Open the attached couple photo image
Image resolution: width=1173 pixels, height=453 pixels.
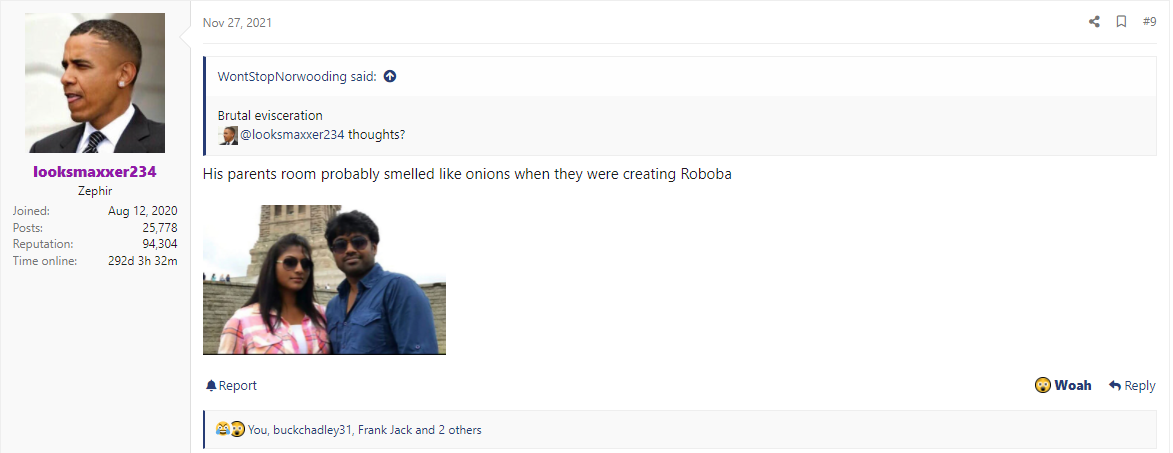pos(324,280)
